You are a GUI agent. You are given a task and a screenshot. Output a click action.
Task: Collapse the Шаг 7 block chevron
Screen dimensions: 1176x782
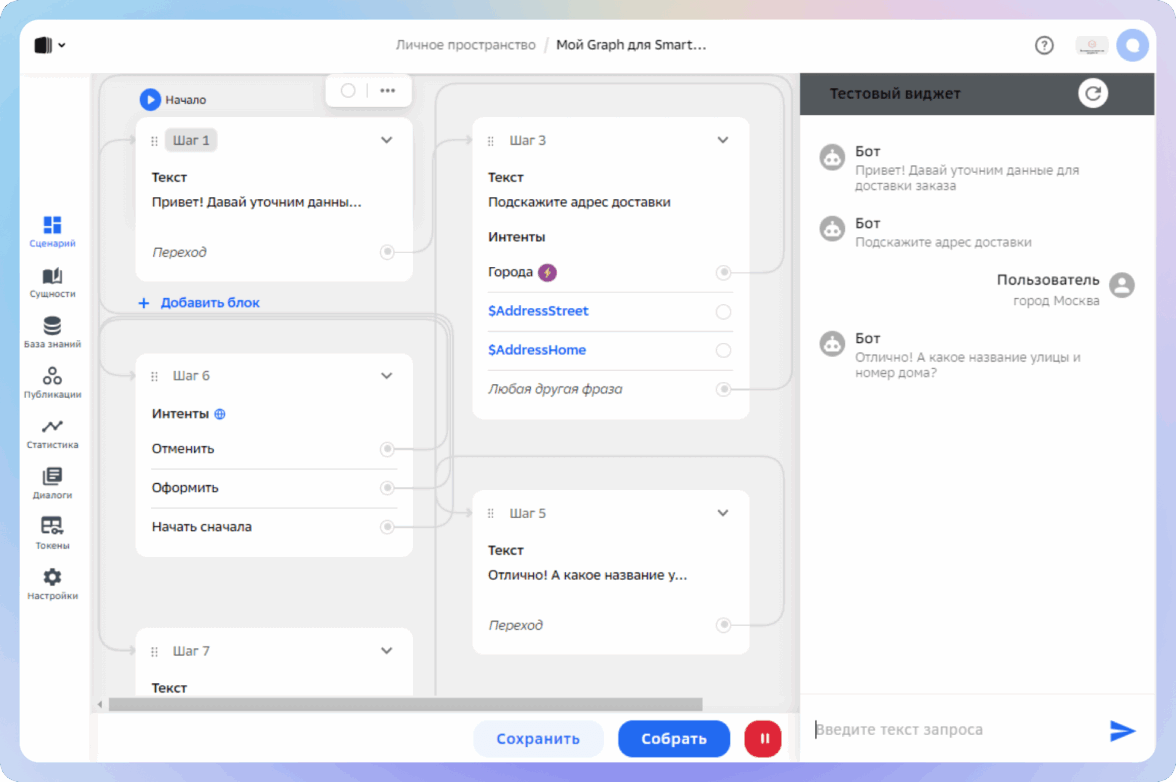pyautogui.click(x=386, y=651)
